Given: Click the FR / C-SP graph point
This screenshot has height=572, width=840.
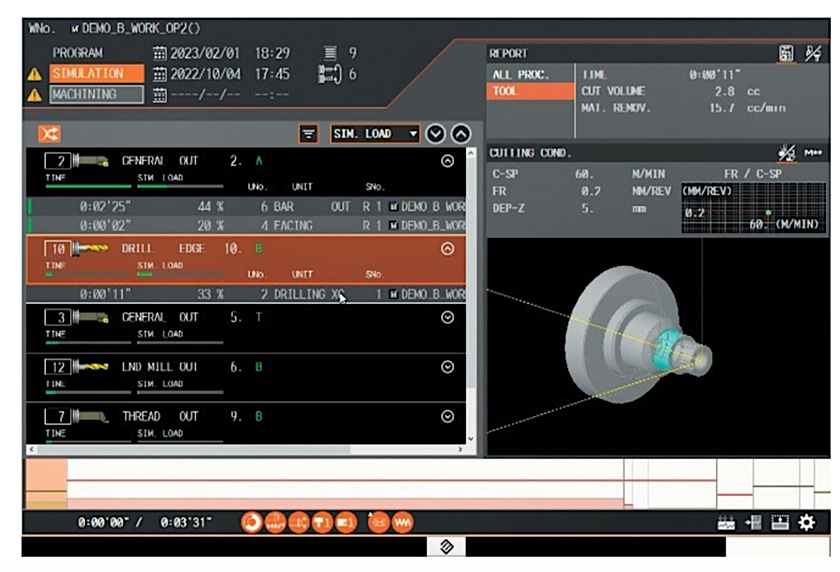Looking at the screenshot, I should click(x=767, y=213).
